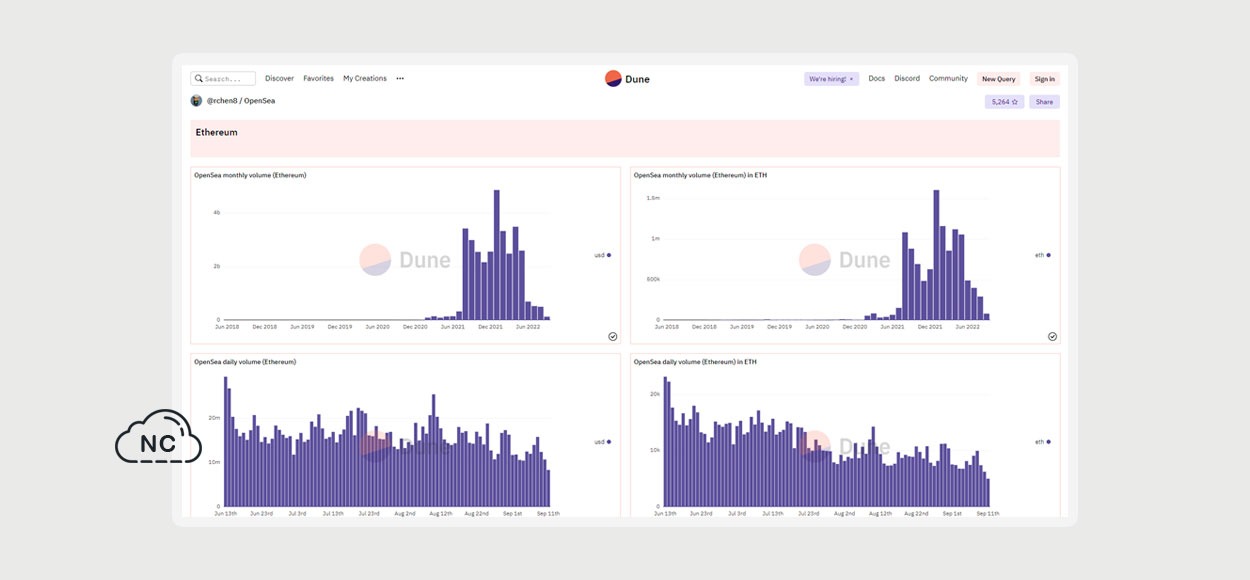Click the NC cloud logo
Viewport: 1250px width, 580px height.
pos(158,437)
